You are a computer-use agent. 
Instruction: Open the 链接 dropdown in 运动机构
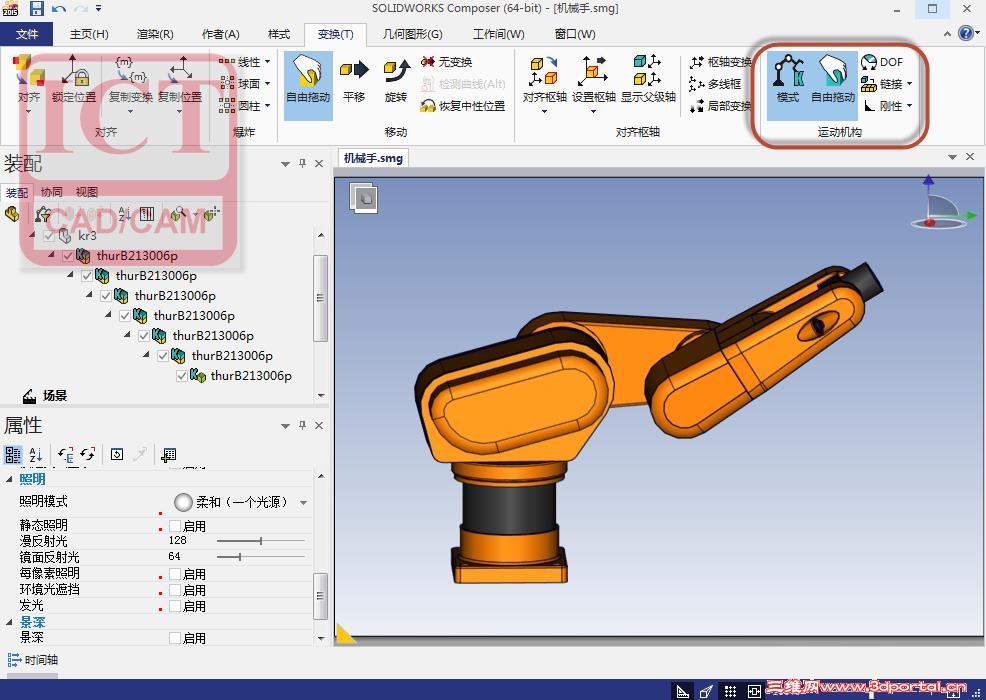point(909,84)
